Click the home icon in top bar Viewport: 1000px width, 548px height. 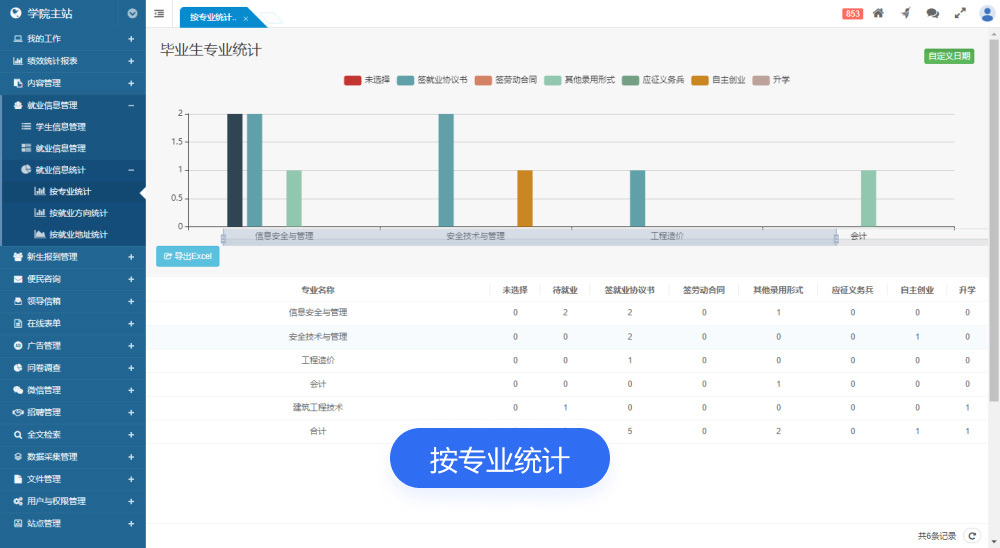(878, 13)
